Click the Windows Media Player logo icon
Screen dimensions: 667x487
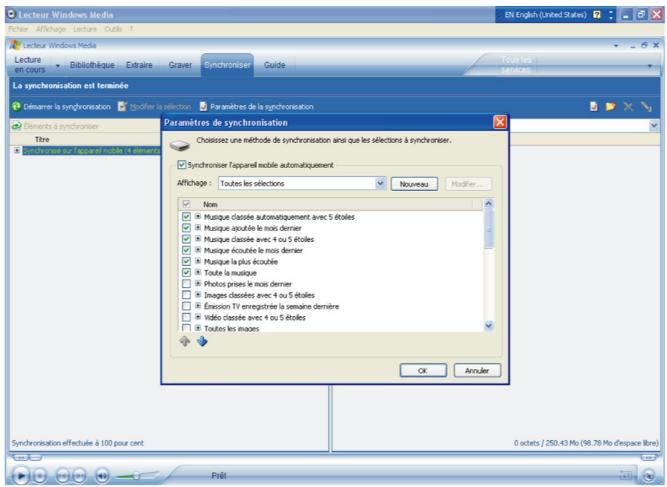16,45
